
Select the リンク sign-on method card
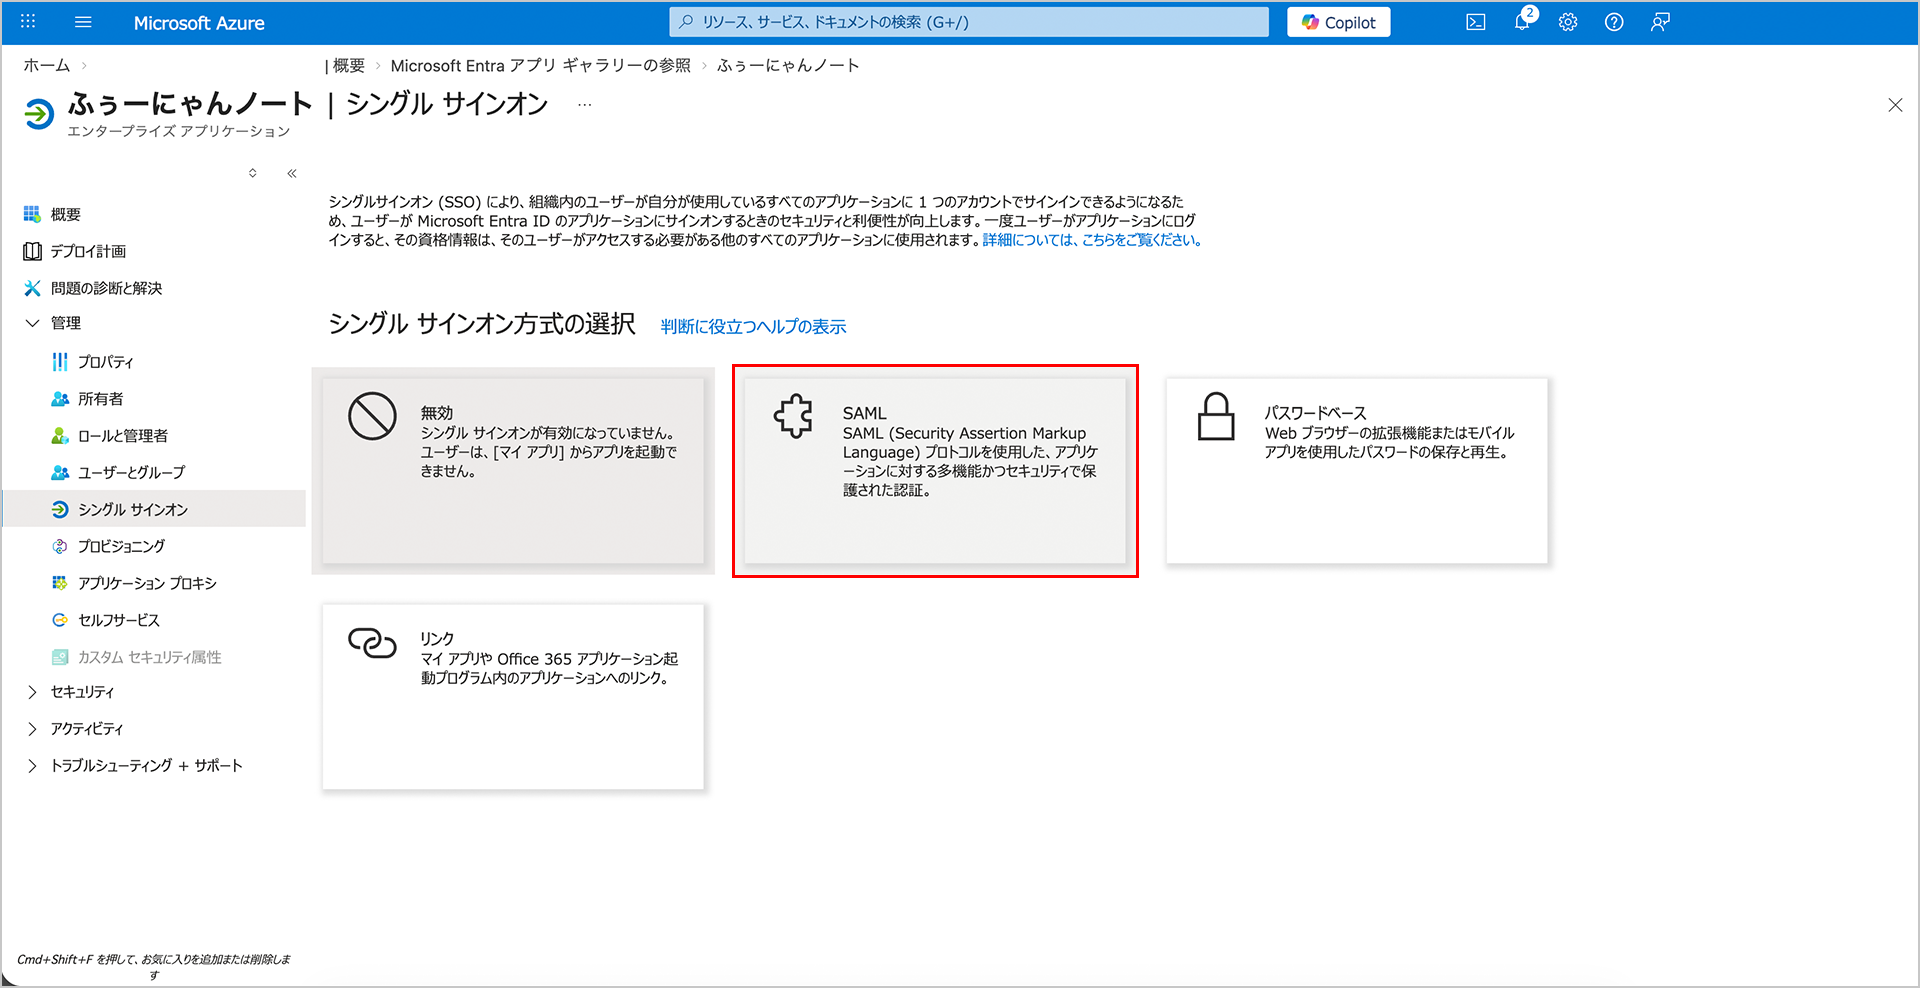[x=513, y=696]
